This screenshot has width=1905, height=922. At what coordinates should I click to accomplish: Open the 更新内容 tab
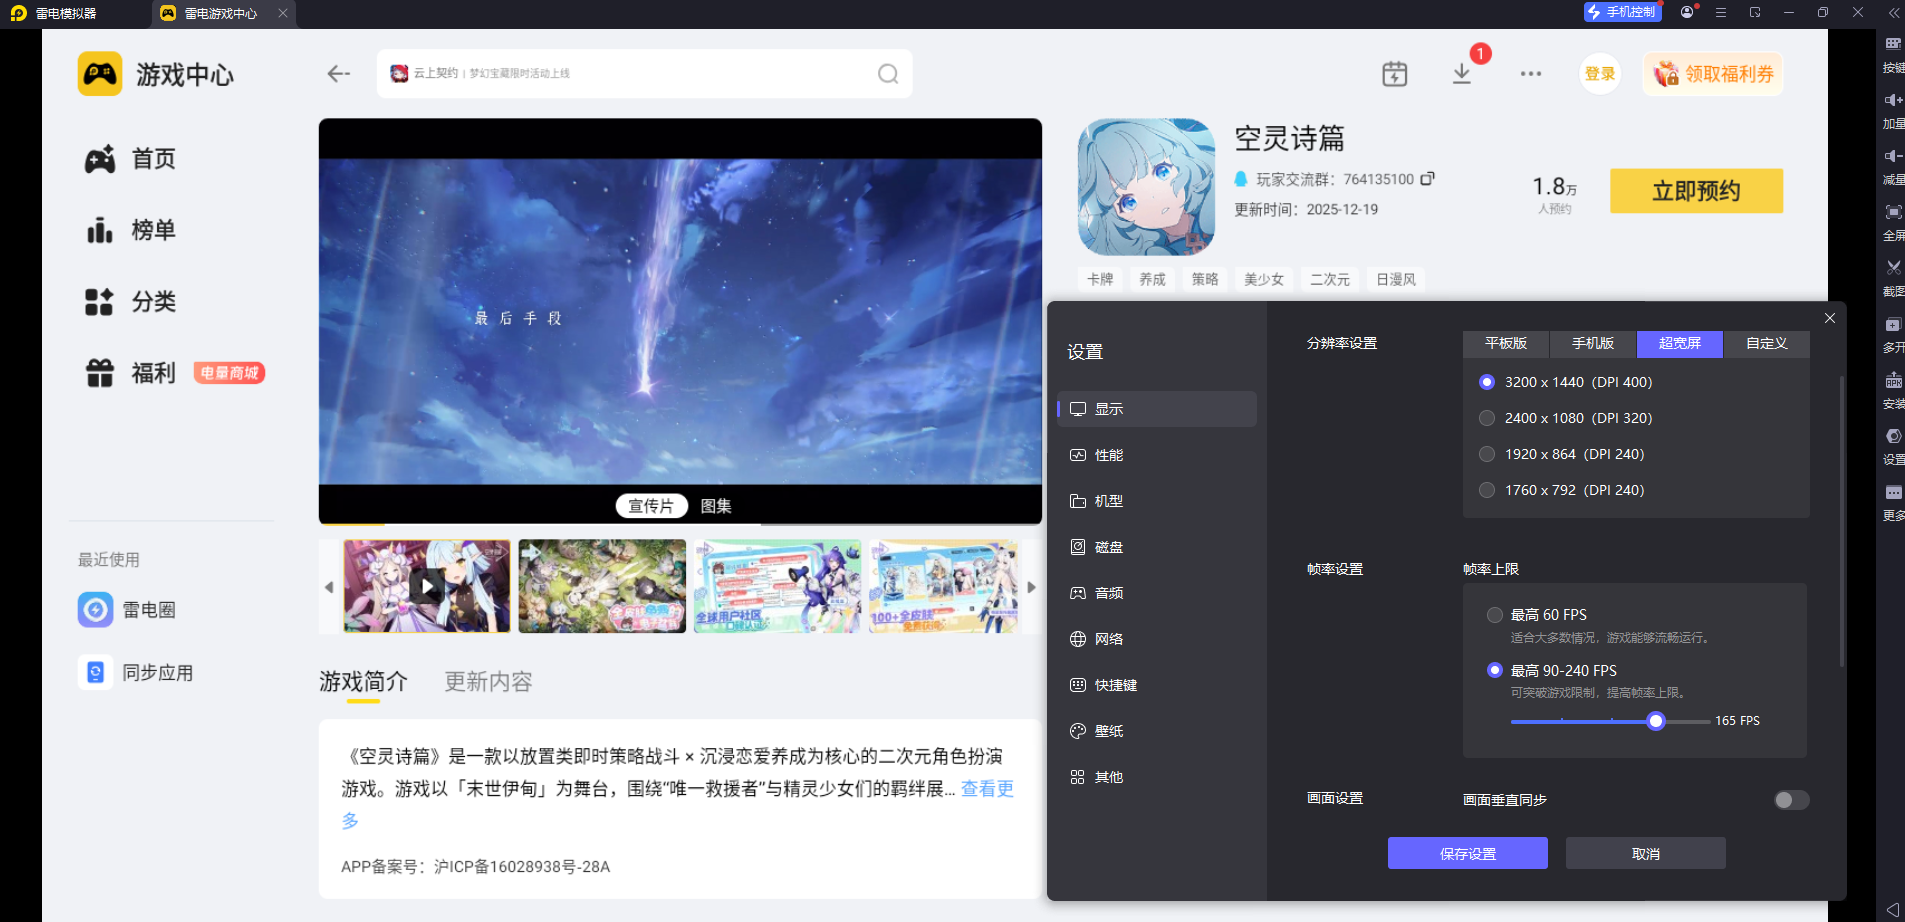[x=488, y=682]
